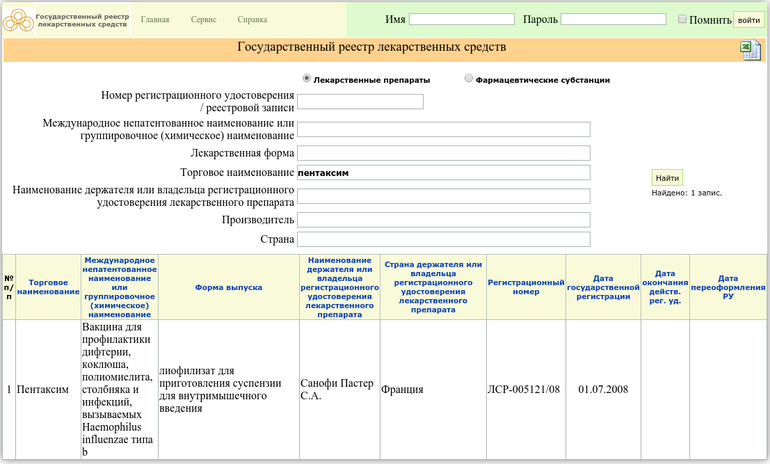Viewport: 770px width, 464px height.
Task: Click the Торговое наименование field with пентаксим
Action: pos(443,172)
